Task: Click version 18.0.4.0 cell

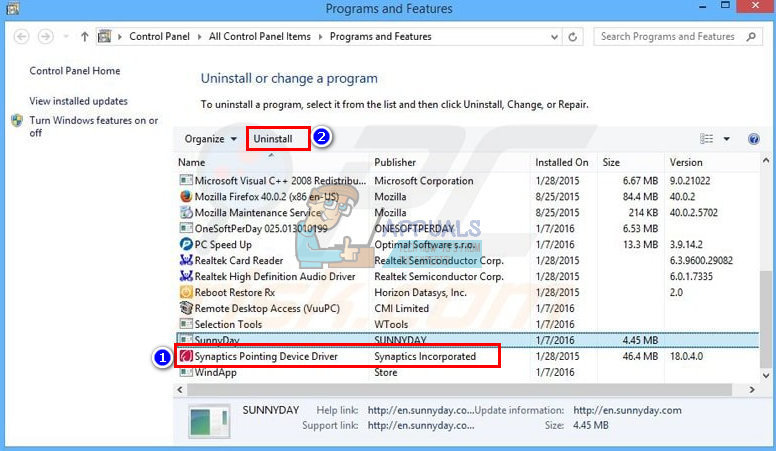Action: (686, 356)
